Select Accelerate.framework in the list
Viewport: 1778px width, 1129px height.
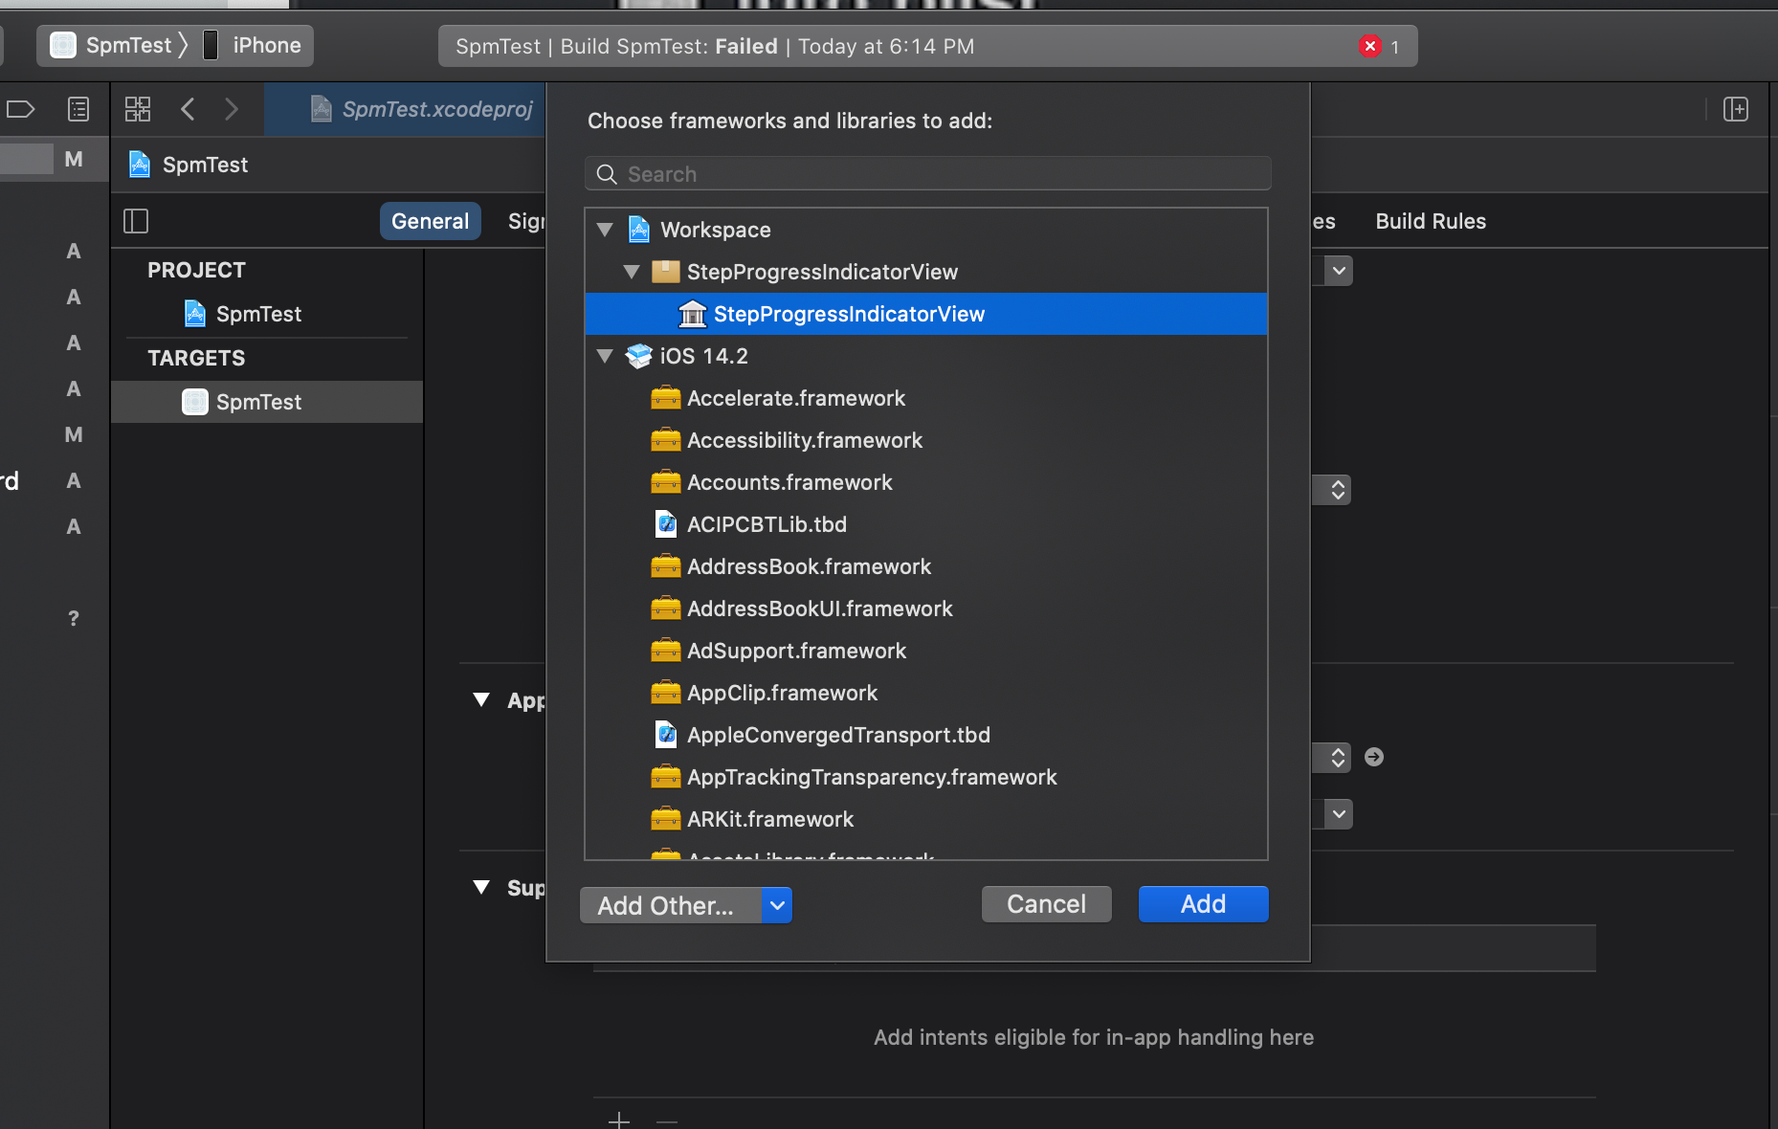coord(926,398)
